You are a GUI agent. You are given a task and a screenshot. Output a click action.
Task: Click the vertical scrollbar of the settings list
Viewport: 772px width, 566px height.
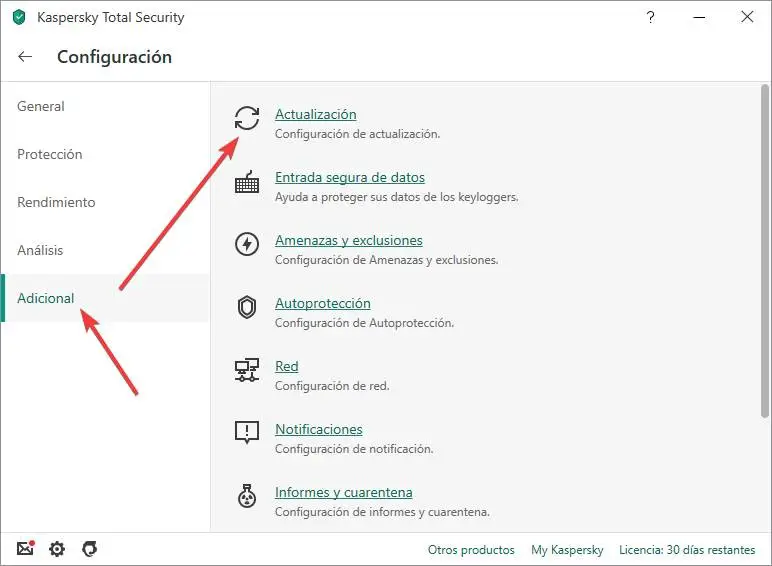coord(764,251)
